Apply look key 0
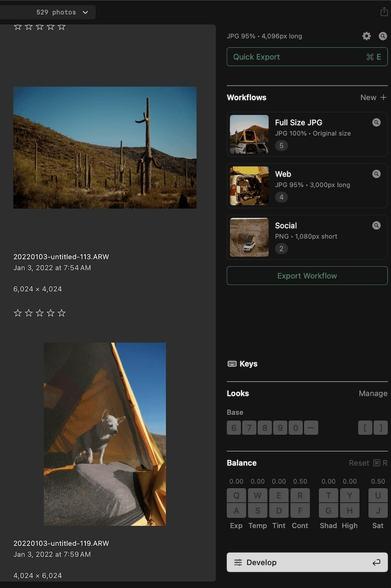Screen dimensions: 391x588 point(295,428)
